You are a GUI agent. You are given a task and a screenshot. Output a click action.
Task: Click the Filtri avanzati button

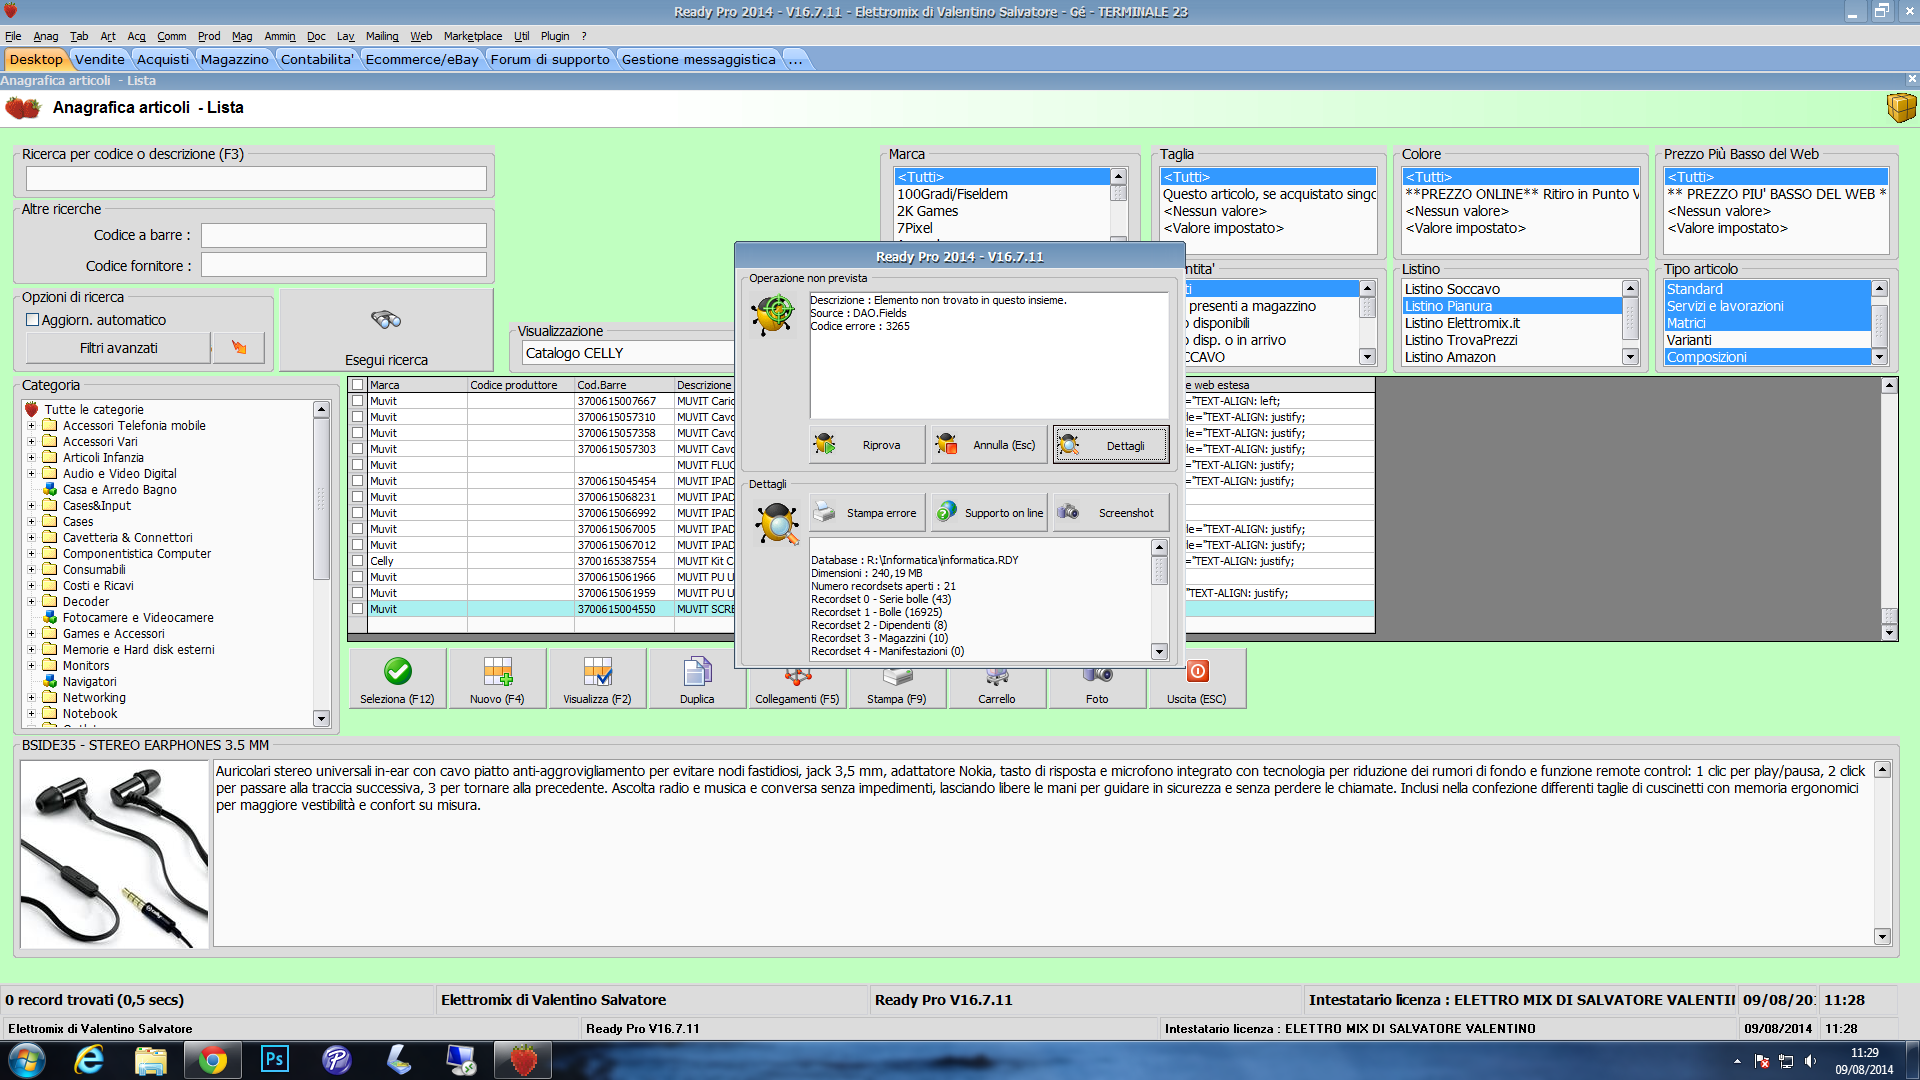[x=118, y=348]
